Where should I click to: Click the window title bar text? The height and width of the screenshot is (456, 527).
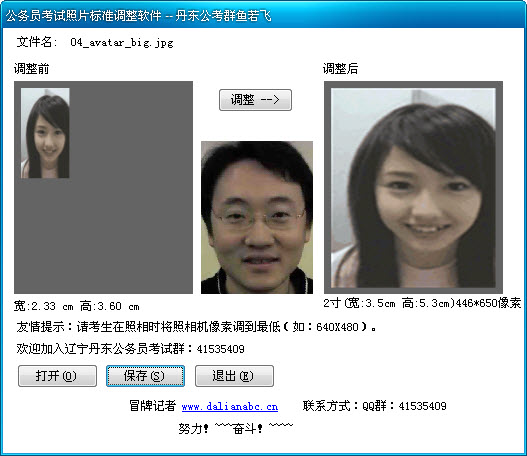pyautogui.click(x=138, y=16)
